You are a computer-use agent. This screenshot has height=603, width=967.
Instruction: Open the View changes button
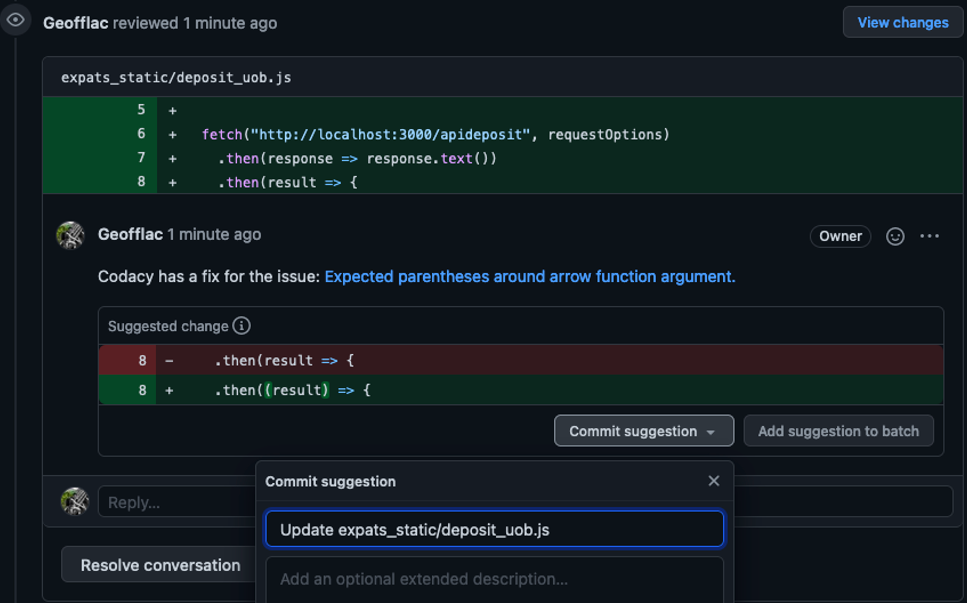coord(903,23)
